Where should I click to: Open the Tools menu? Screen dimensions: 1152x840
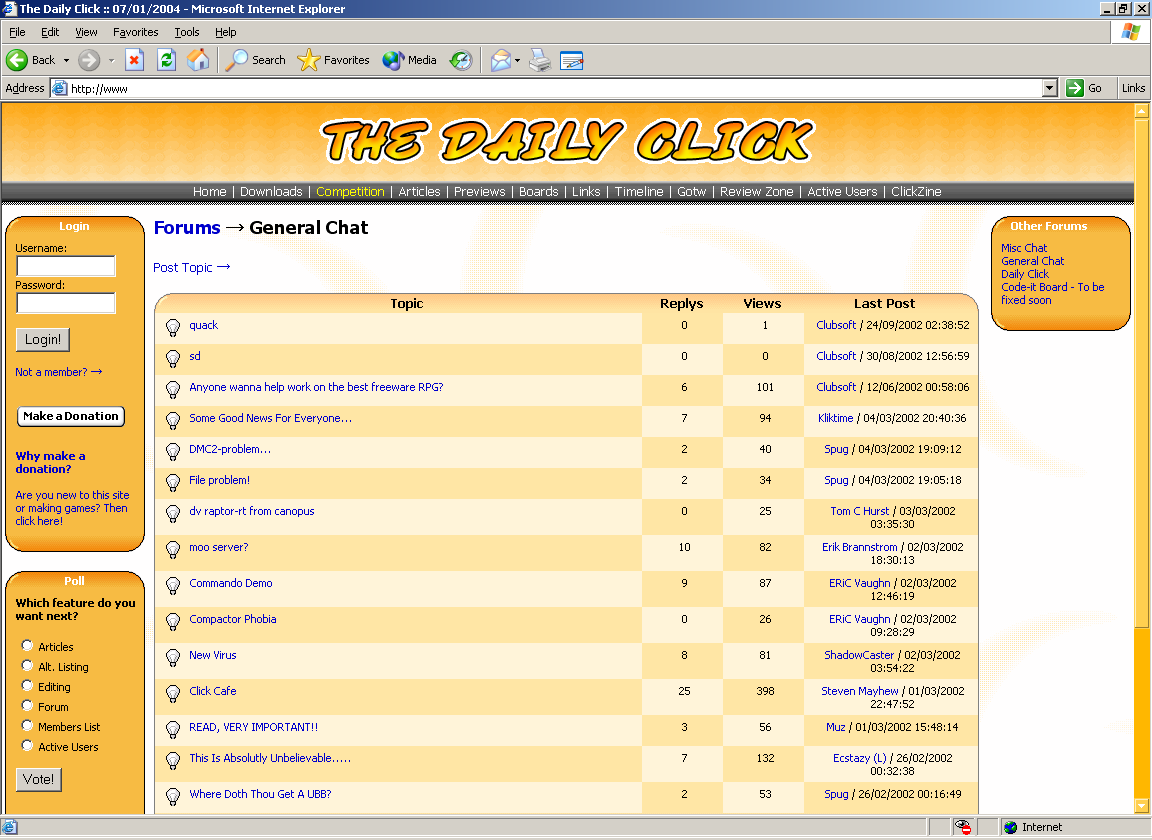click(187, 32)
